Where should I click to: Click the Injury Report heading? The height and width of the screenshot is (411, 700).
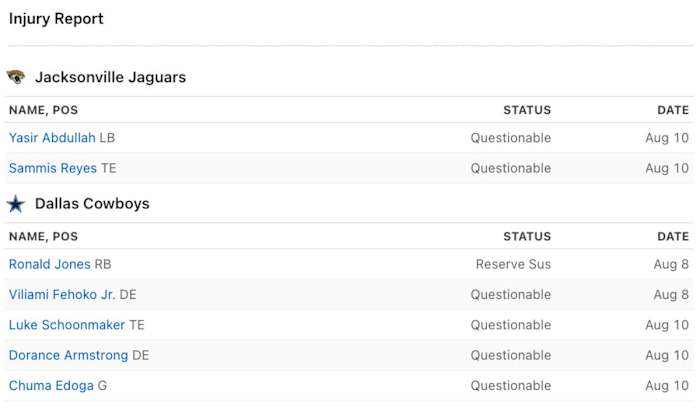click(x=56, y=19)
